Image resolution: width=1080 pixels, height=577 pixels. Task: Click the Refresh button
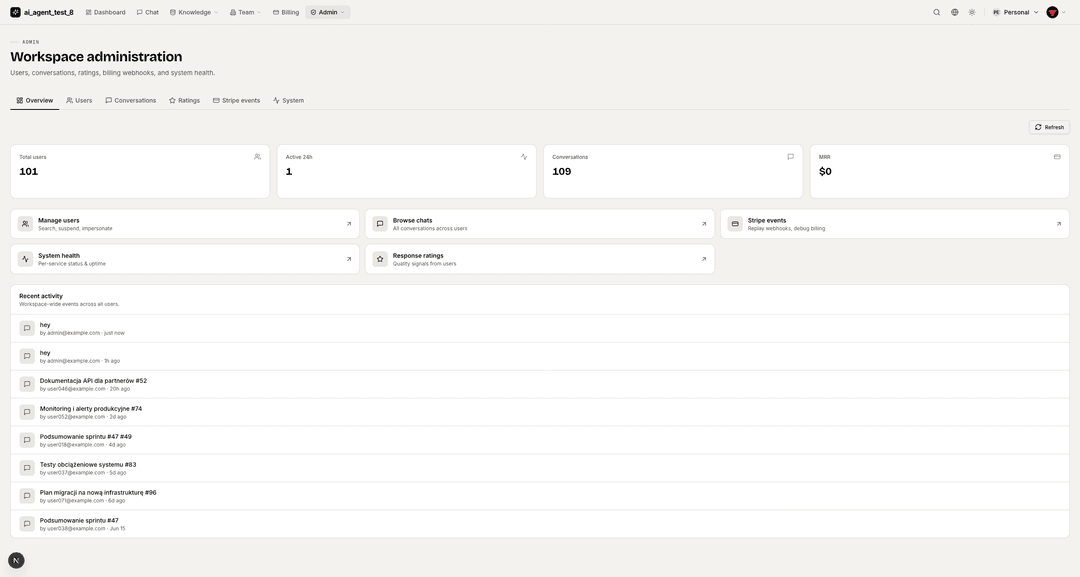tap(1049, 127)
